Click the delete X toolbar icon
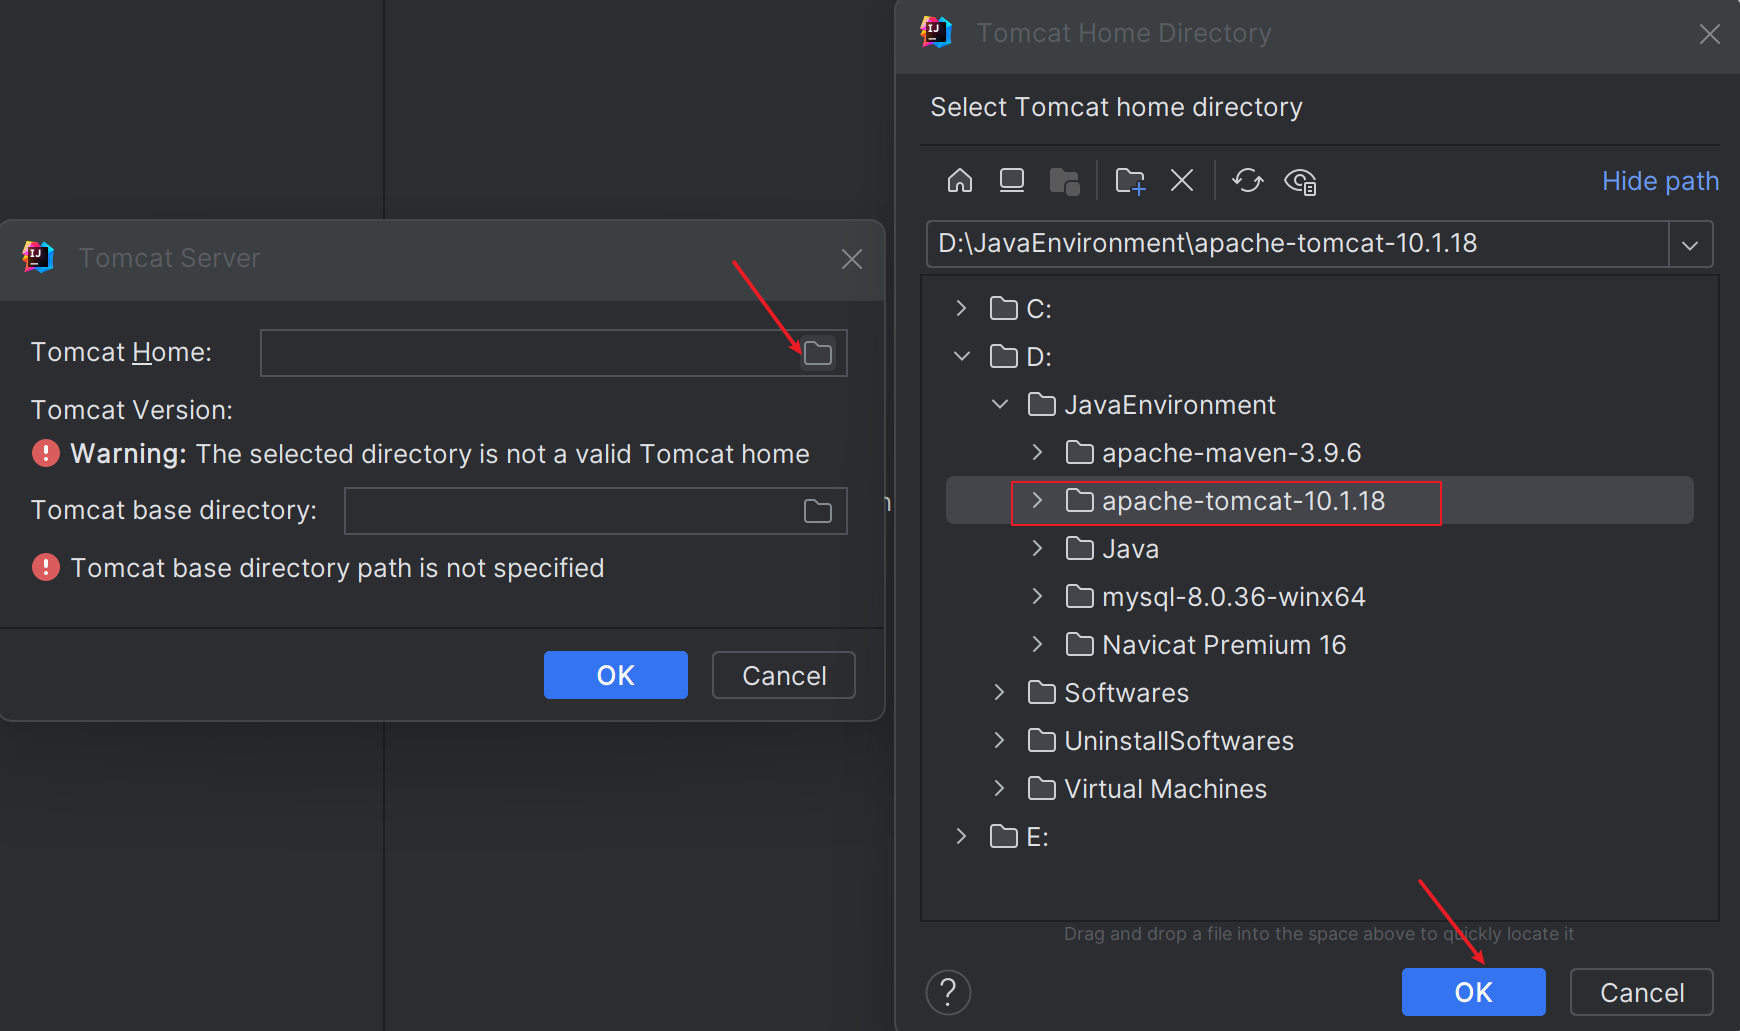Image resolution: width=1740 pixels, height=1031 pixels. 1182,181
